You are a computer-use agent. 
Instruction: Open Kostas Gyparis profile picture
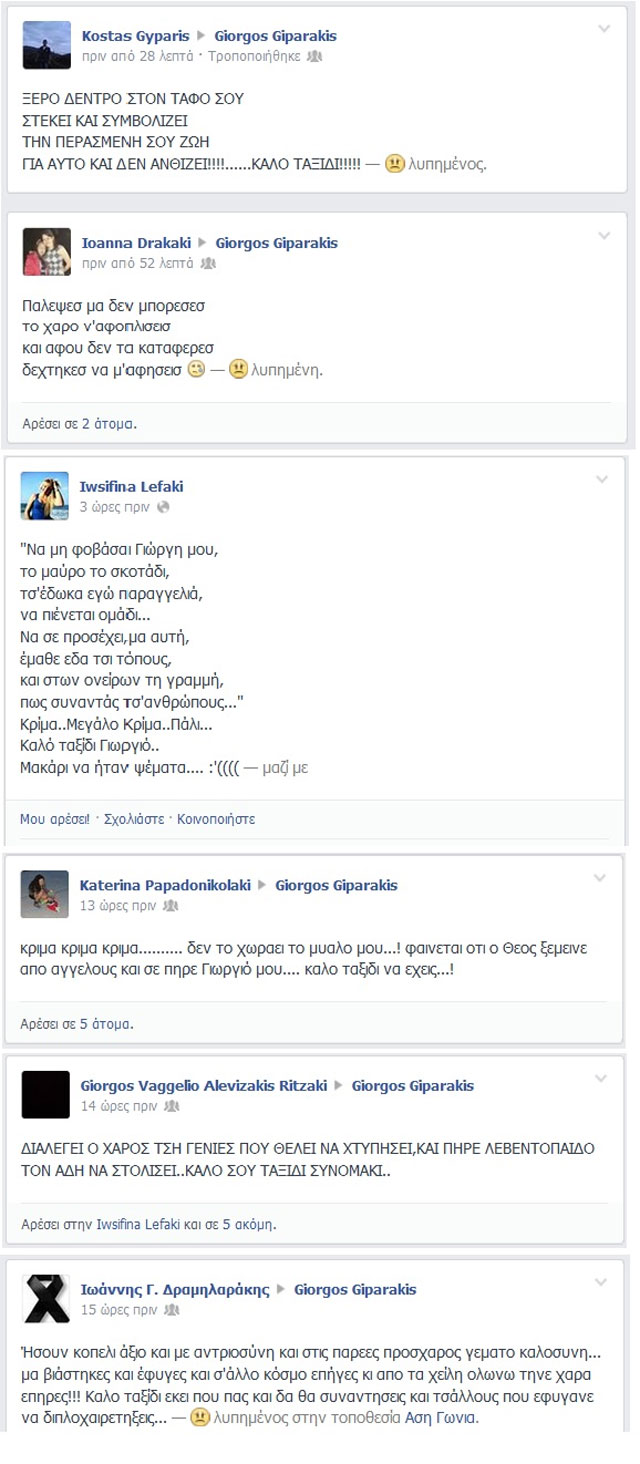[x=47, y=45]
